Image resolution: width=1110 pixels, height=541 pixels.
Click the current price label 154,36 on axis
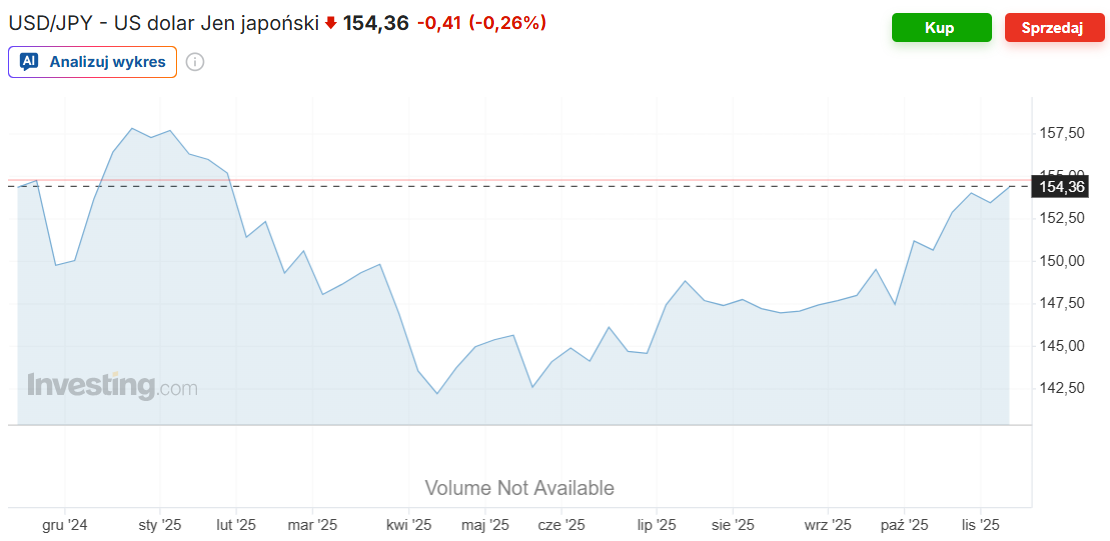1062,186
